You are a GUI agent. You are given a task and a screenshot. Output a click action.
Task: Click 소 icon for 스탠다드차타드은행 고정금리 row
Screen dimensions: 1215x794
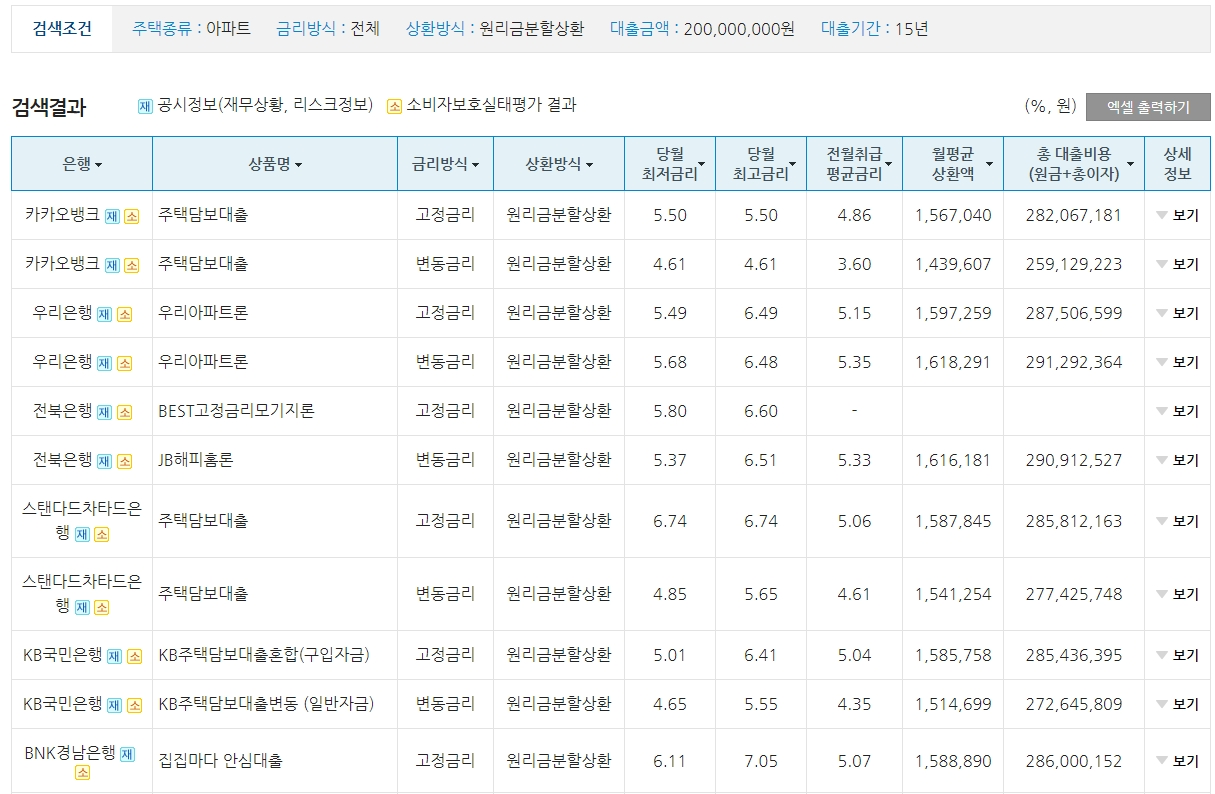tap(102, 534)
